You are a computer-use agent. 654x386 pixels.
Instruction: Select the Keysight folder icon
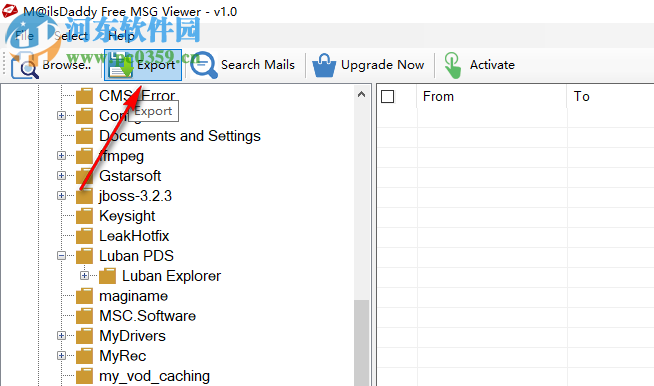(85, 216)
